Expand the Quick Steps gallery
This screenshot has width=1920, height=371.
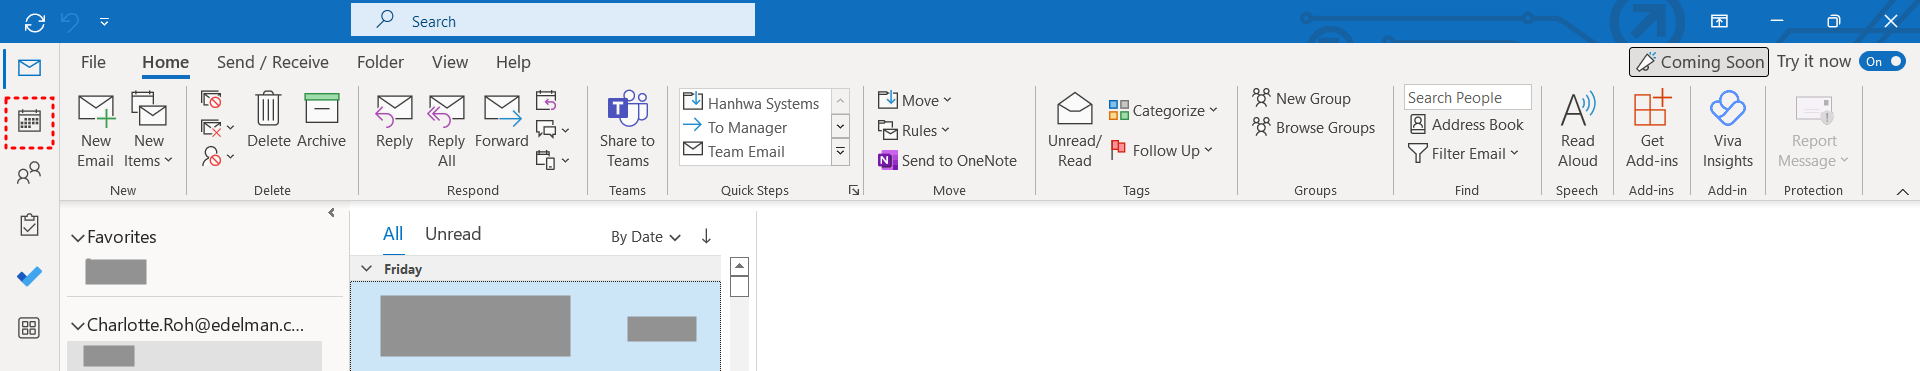click(841, 152)
